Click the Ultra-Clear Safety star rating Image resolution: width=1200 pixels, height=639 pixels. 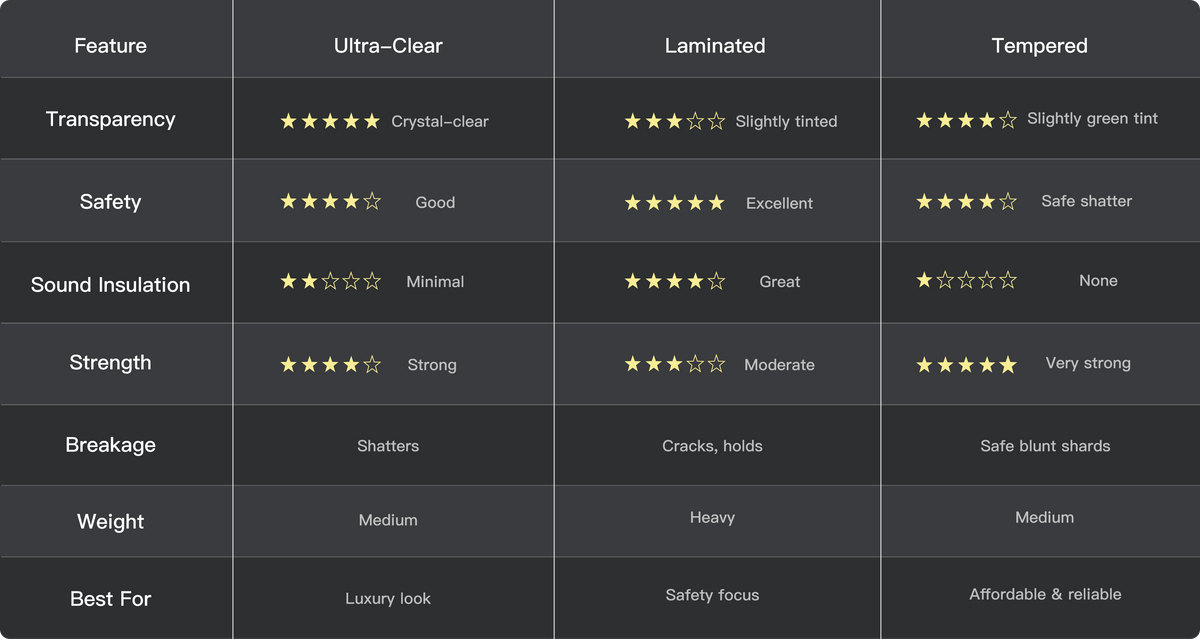click(x=330, y=202)
